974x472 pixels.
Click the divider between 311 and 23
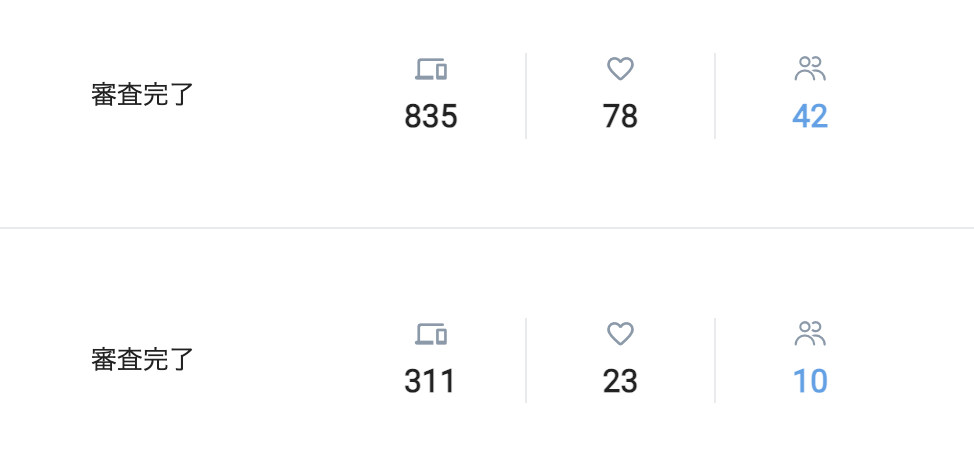pos(526,360)
